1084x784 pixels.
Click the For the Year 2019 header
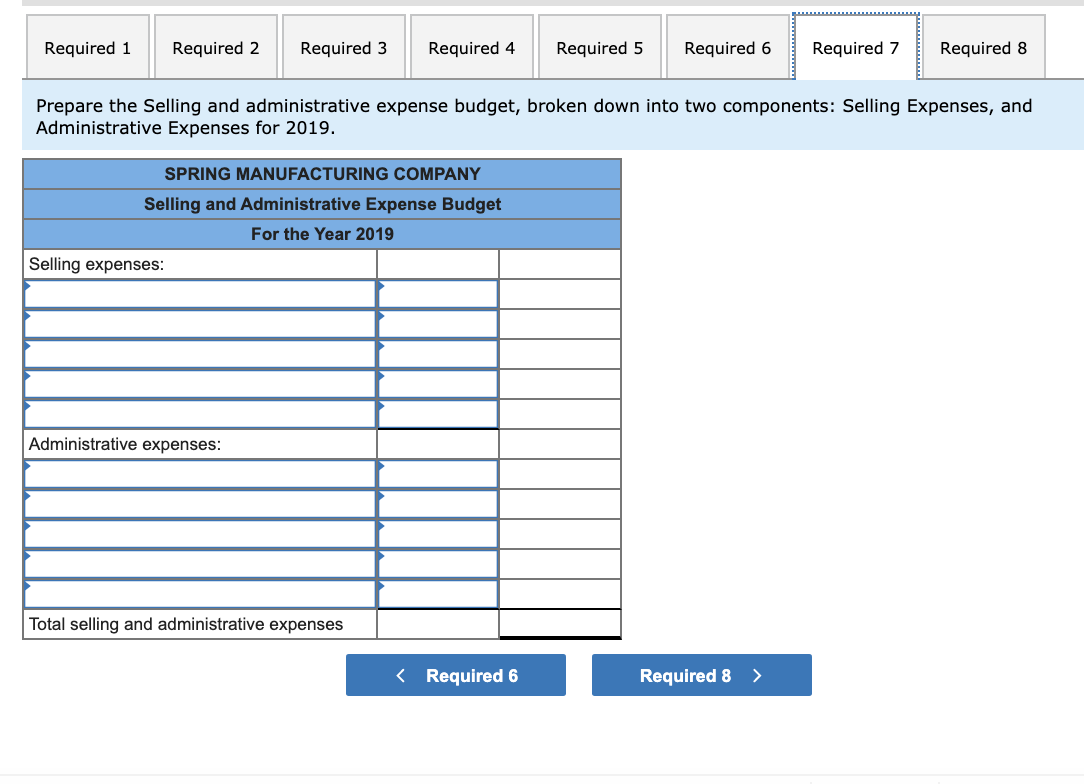[322, 234]
